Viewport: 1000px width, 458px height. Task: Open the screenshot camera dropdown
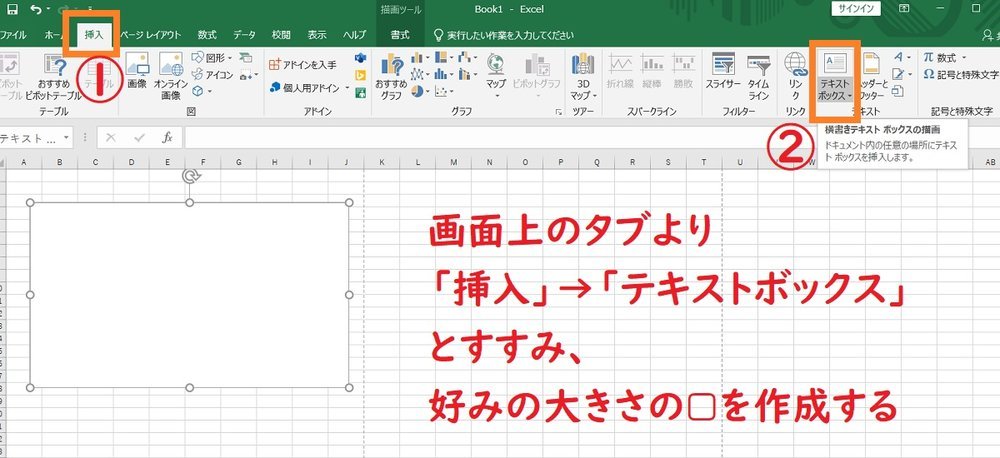(x=248, y=75)
